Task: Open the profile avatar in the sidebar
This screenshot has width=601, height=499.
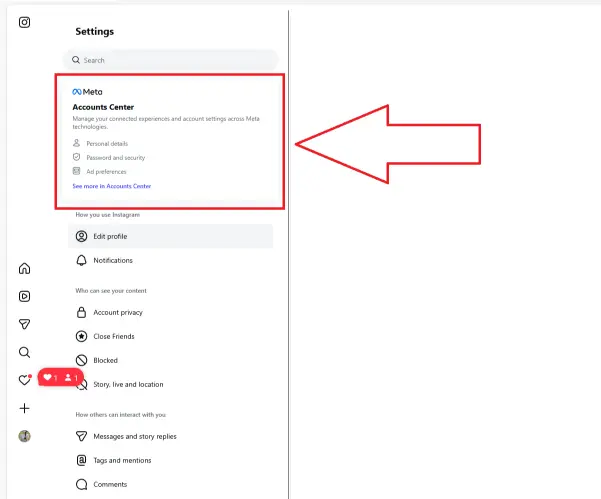Action: click(25, 436)
